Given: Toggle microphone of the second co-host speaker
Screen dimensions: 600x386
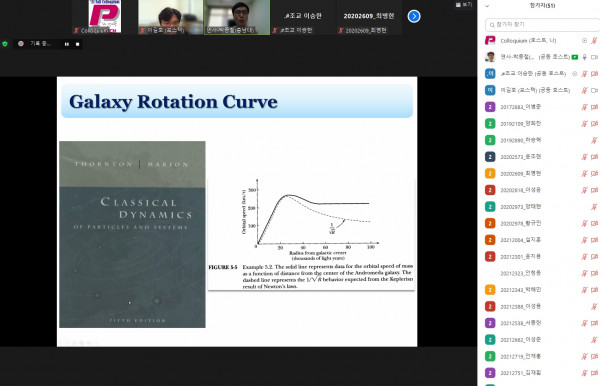Looking at the screenshot, I should tap(584, 57).
